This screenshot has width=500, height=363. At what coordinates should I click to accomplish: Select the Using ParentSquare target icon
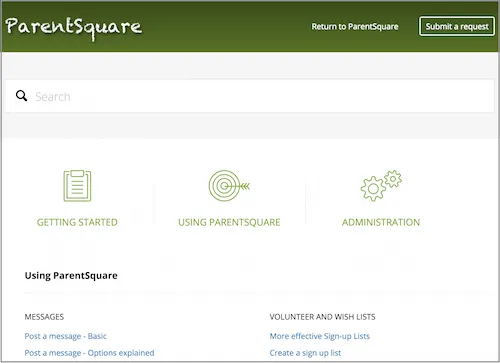229,186
